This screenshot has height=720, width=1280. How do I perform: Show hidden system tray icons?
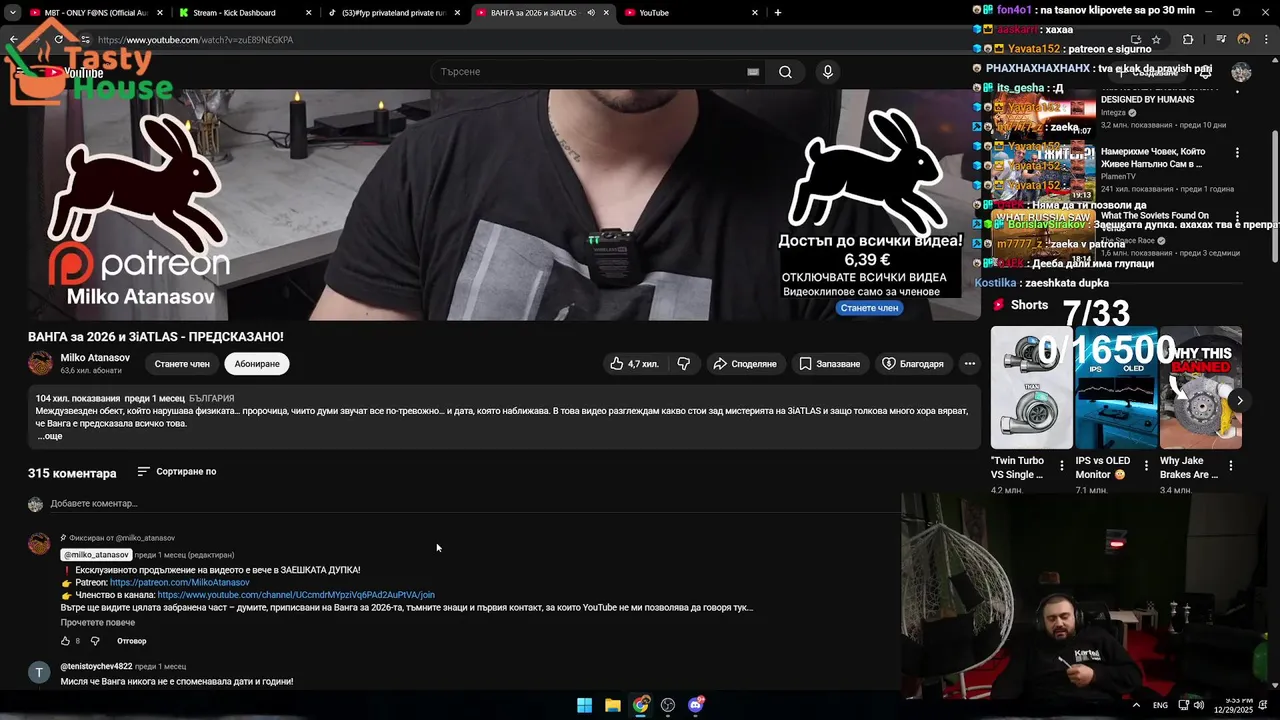pyautogui.click(x=1136, y=705)
